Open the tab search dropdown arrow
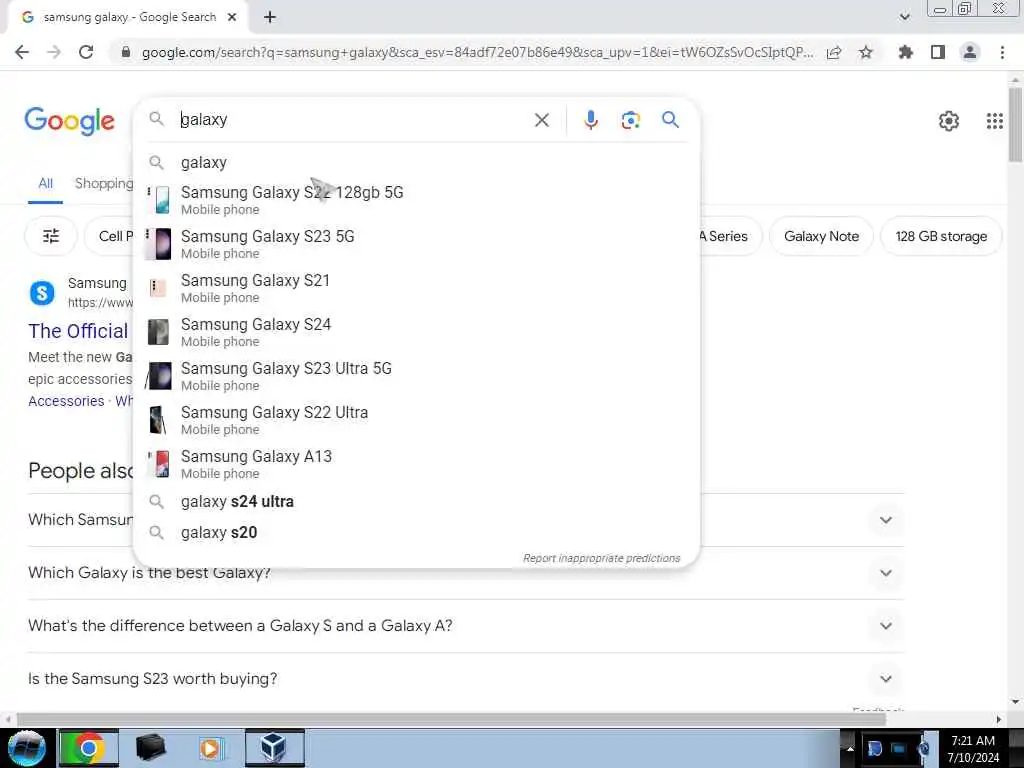The width and height of the screenshot is (1024, 768). click(x=904, y=16)
